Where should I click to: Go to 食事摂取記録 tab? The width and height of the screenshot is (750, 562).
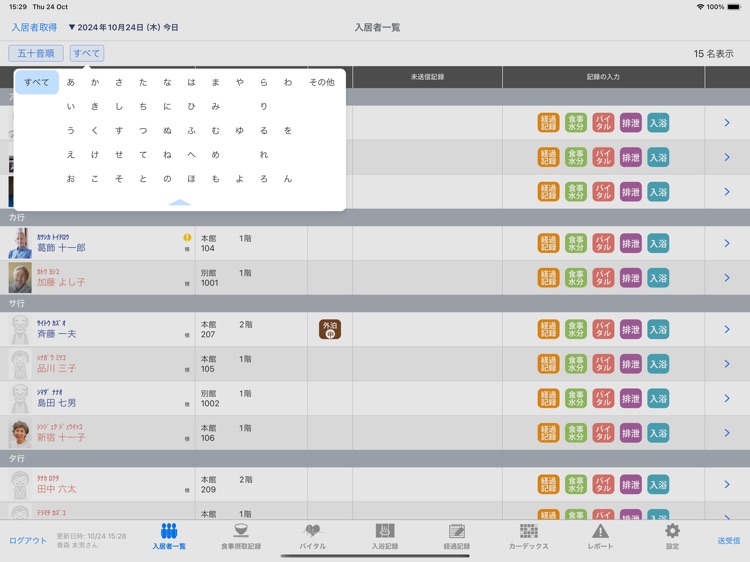pos(241,537)
